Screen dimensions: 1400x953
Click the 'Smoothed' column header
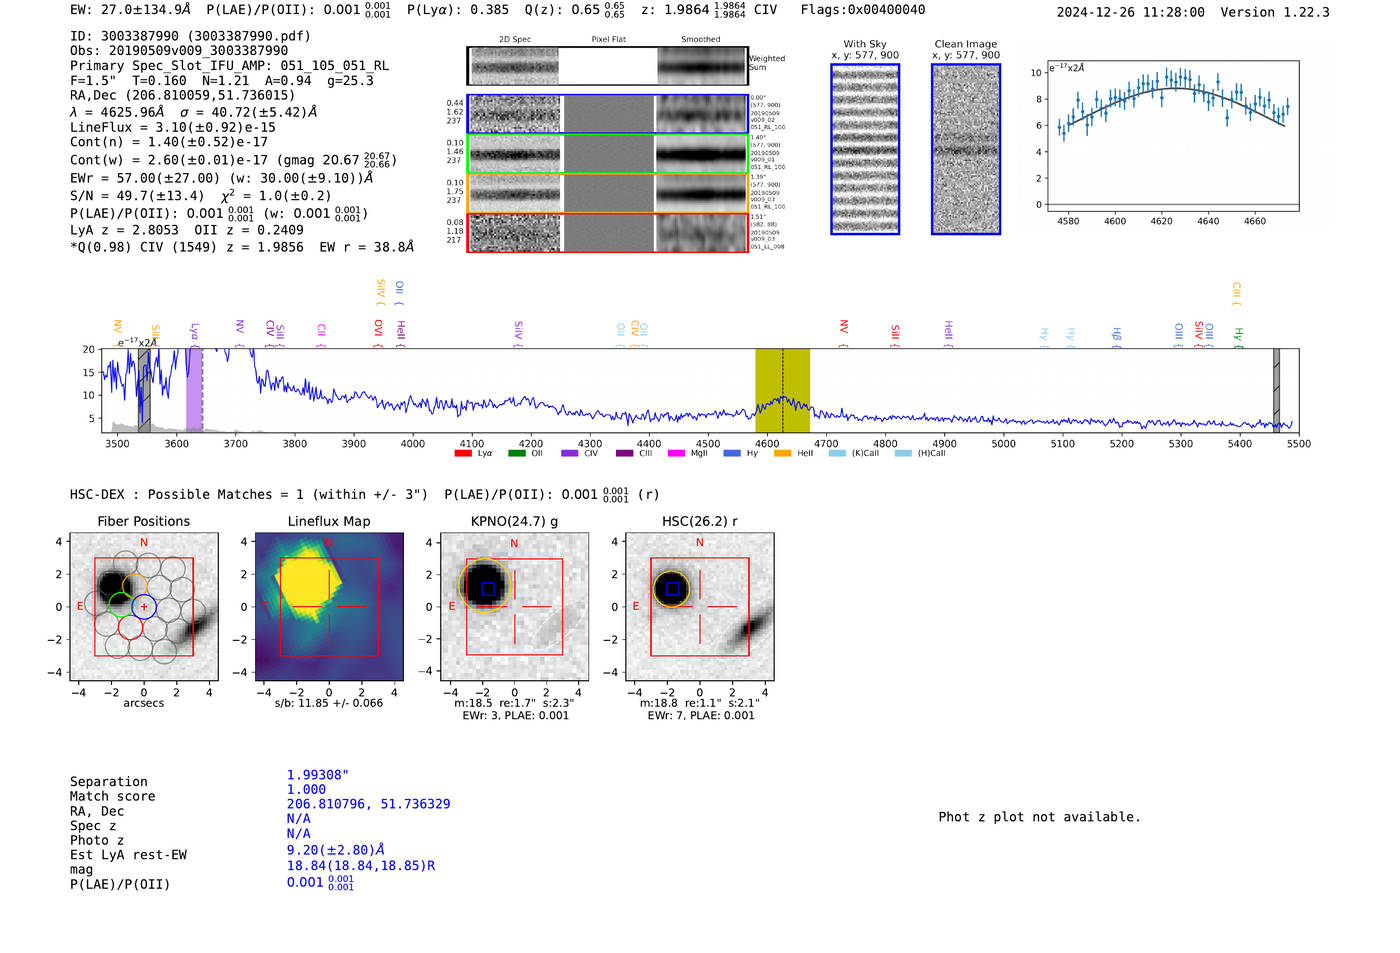coord(700,40)
